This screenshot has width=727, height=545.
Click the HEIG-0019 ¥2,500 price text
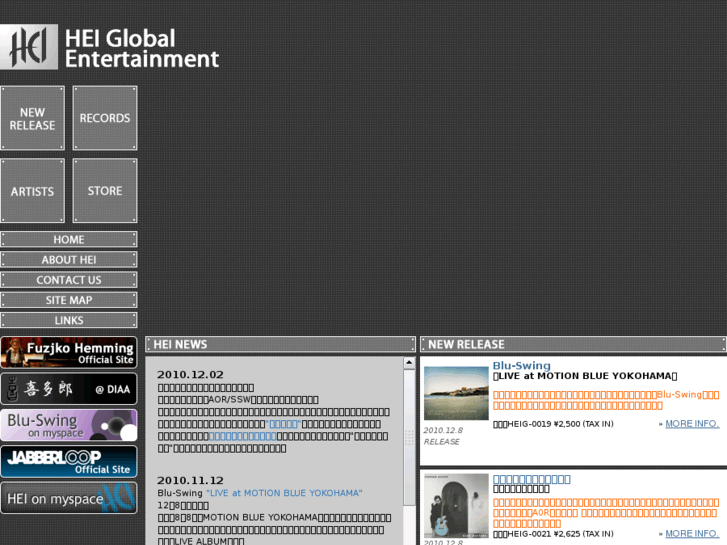[553, 424]
